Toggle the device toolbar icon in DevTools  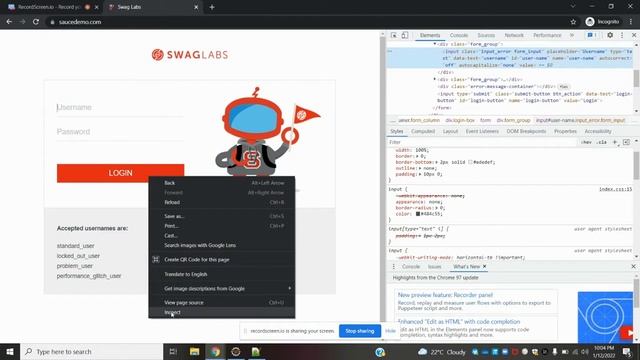click(404, 36)
